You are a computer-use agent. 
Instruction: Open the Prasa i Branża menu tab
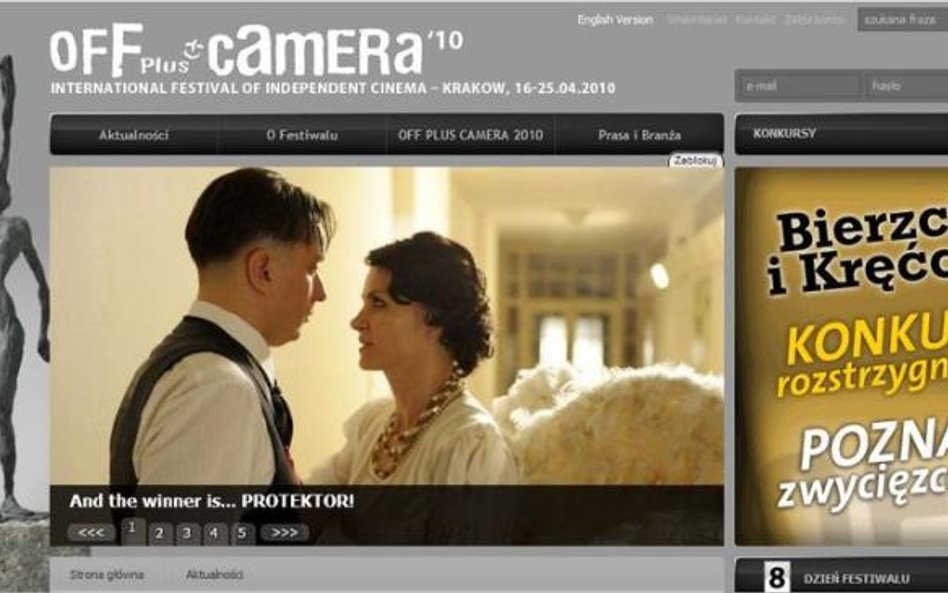pos(639,135)
